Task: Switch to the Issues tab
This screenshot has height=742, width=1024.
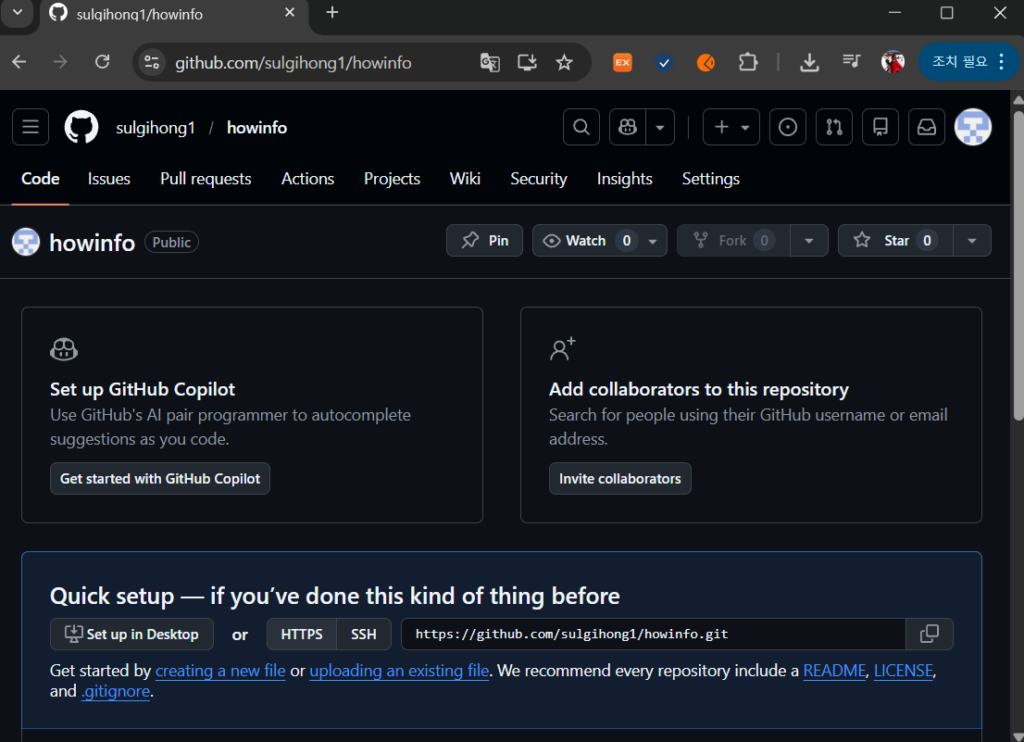Action: (x=109, y=179)
